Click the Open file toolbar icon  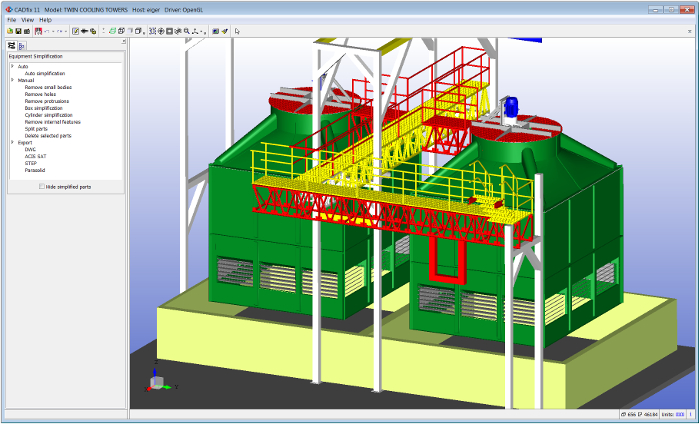(x=9, y=31)
